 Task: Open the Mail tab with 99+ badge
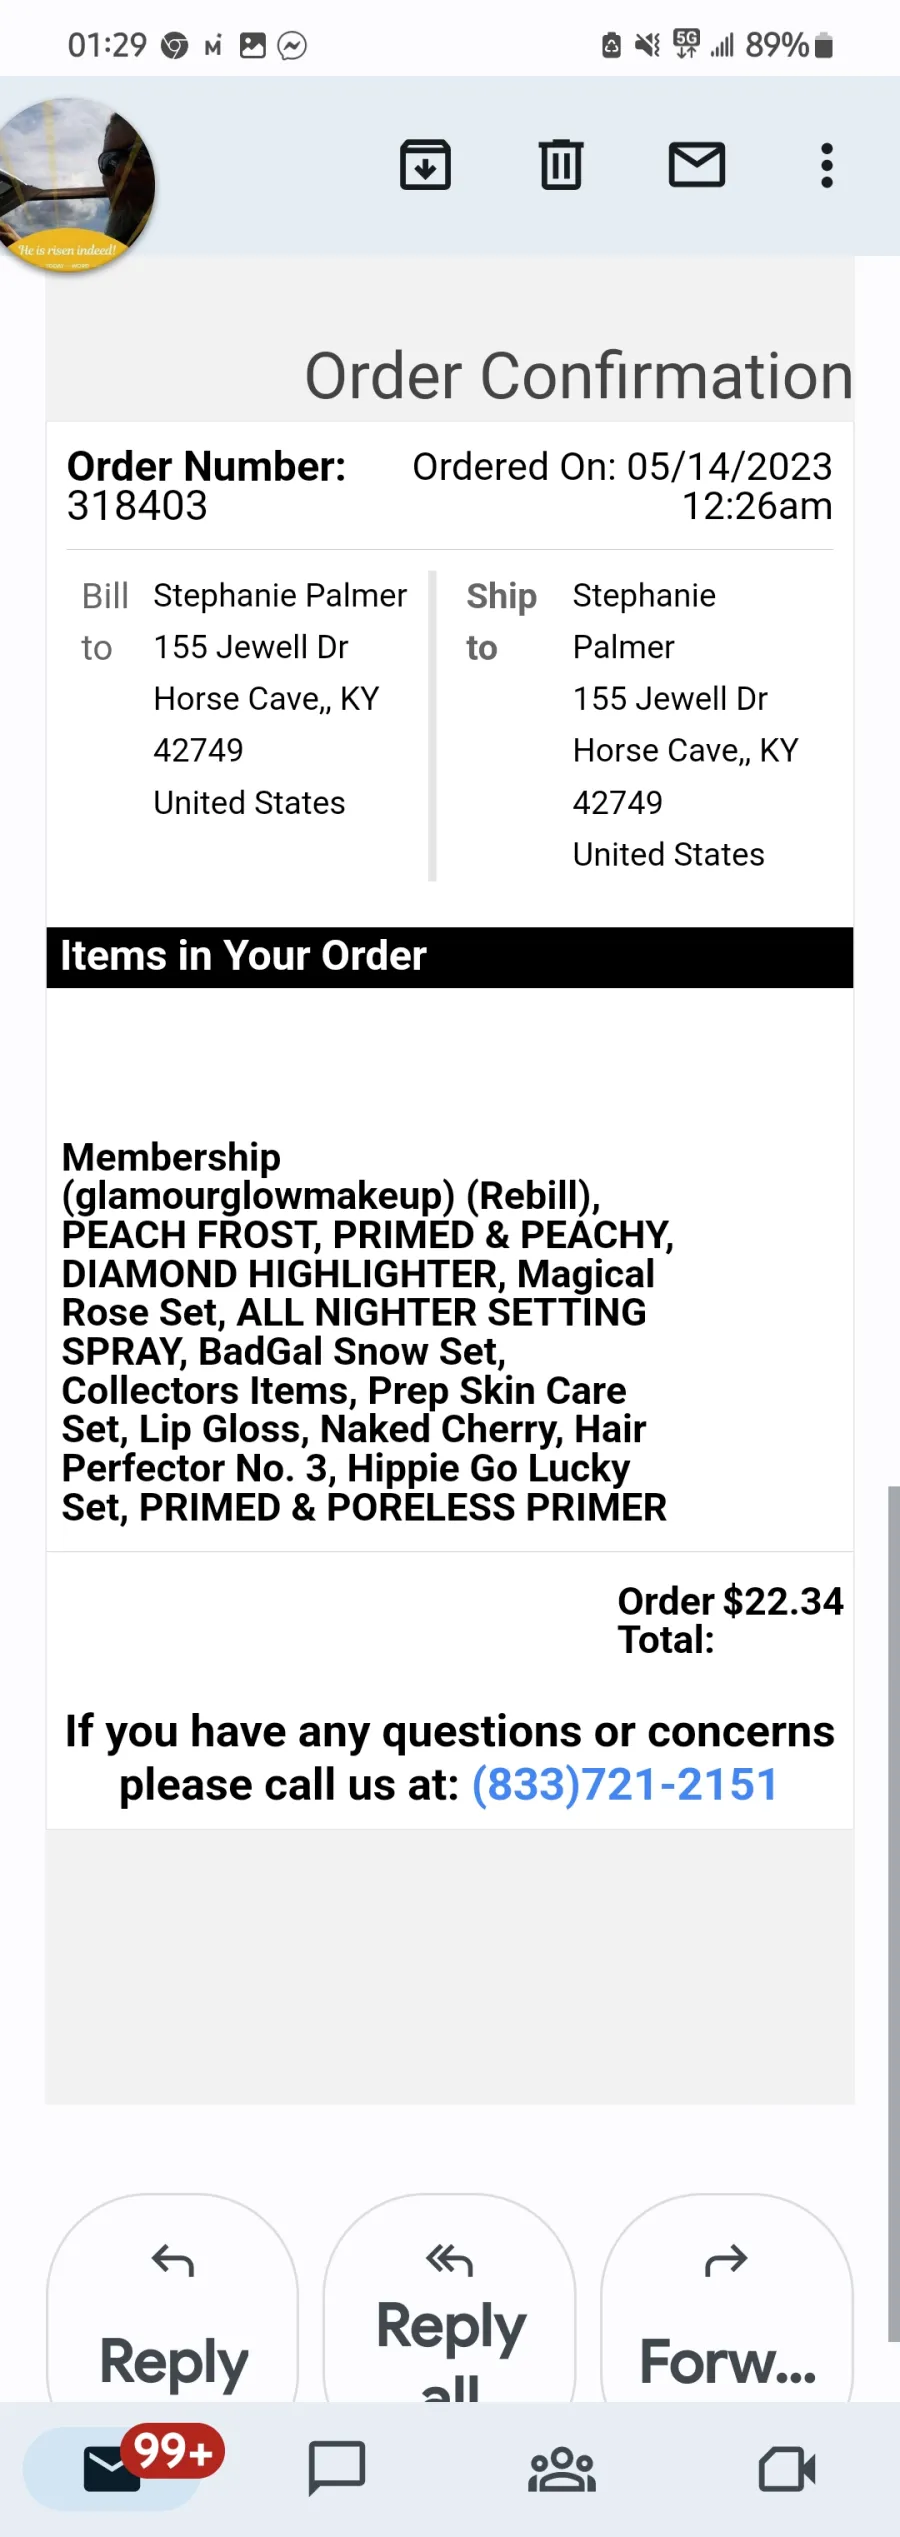click(113, 2469)
